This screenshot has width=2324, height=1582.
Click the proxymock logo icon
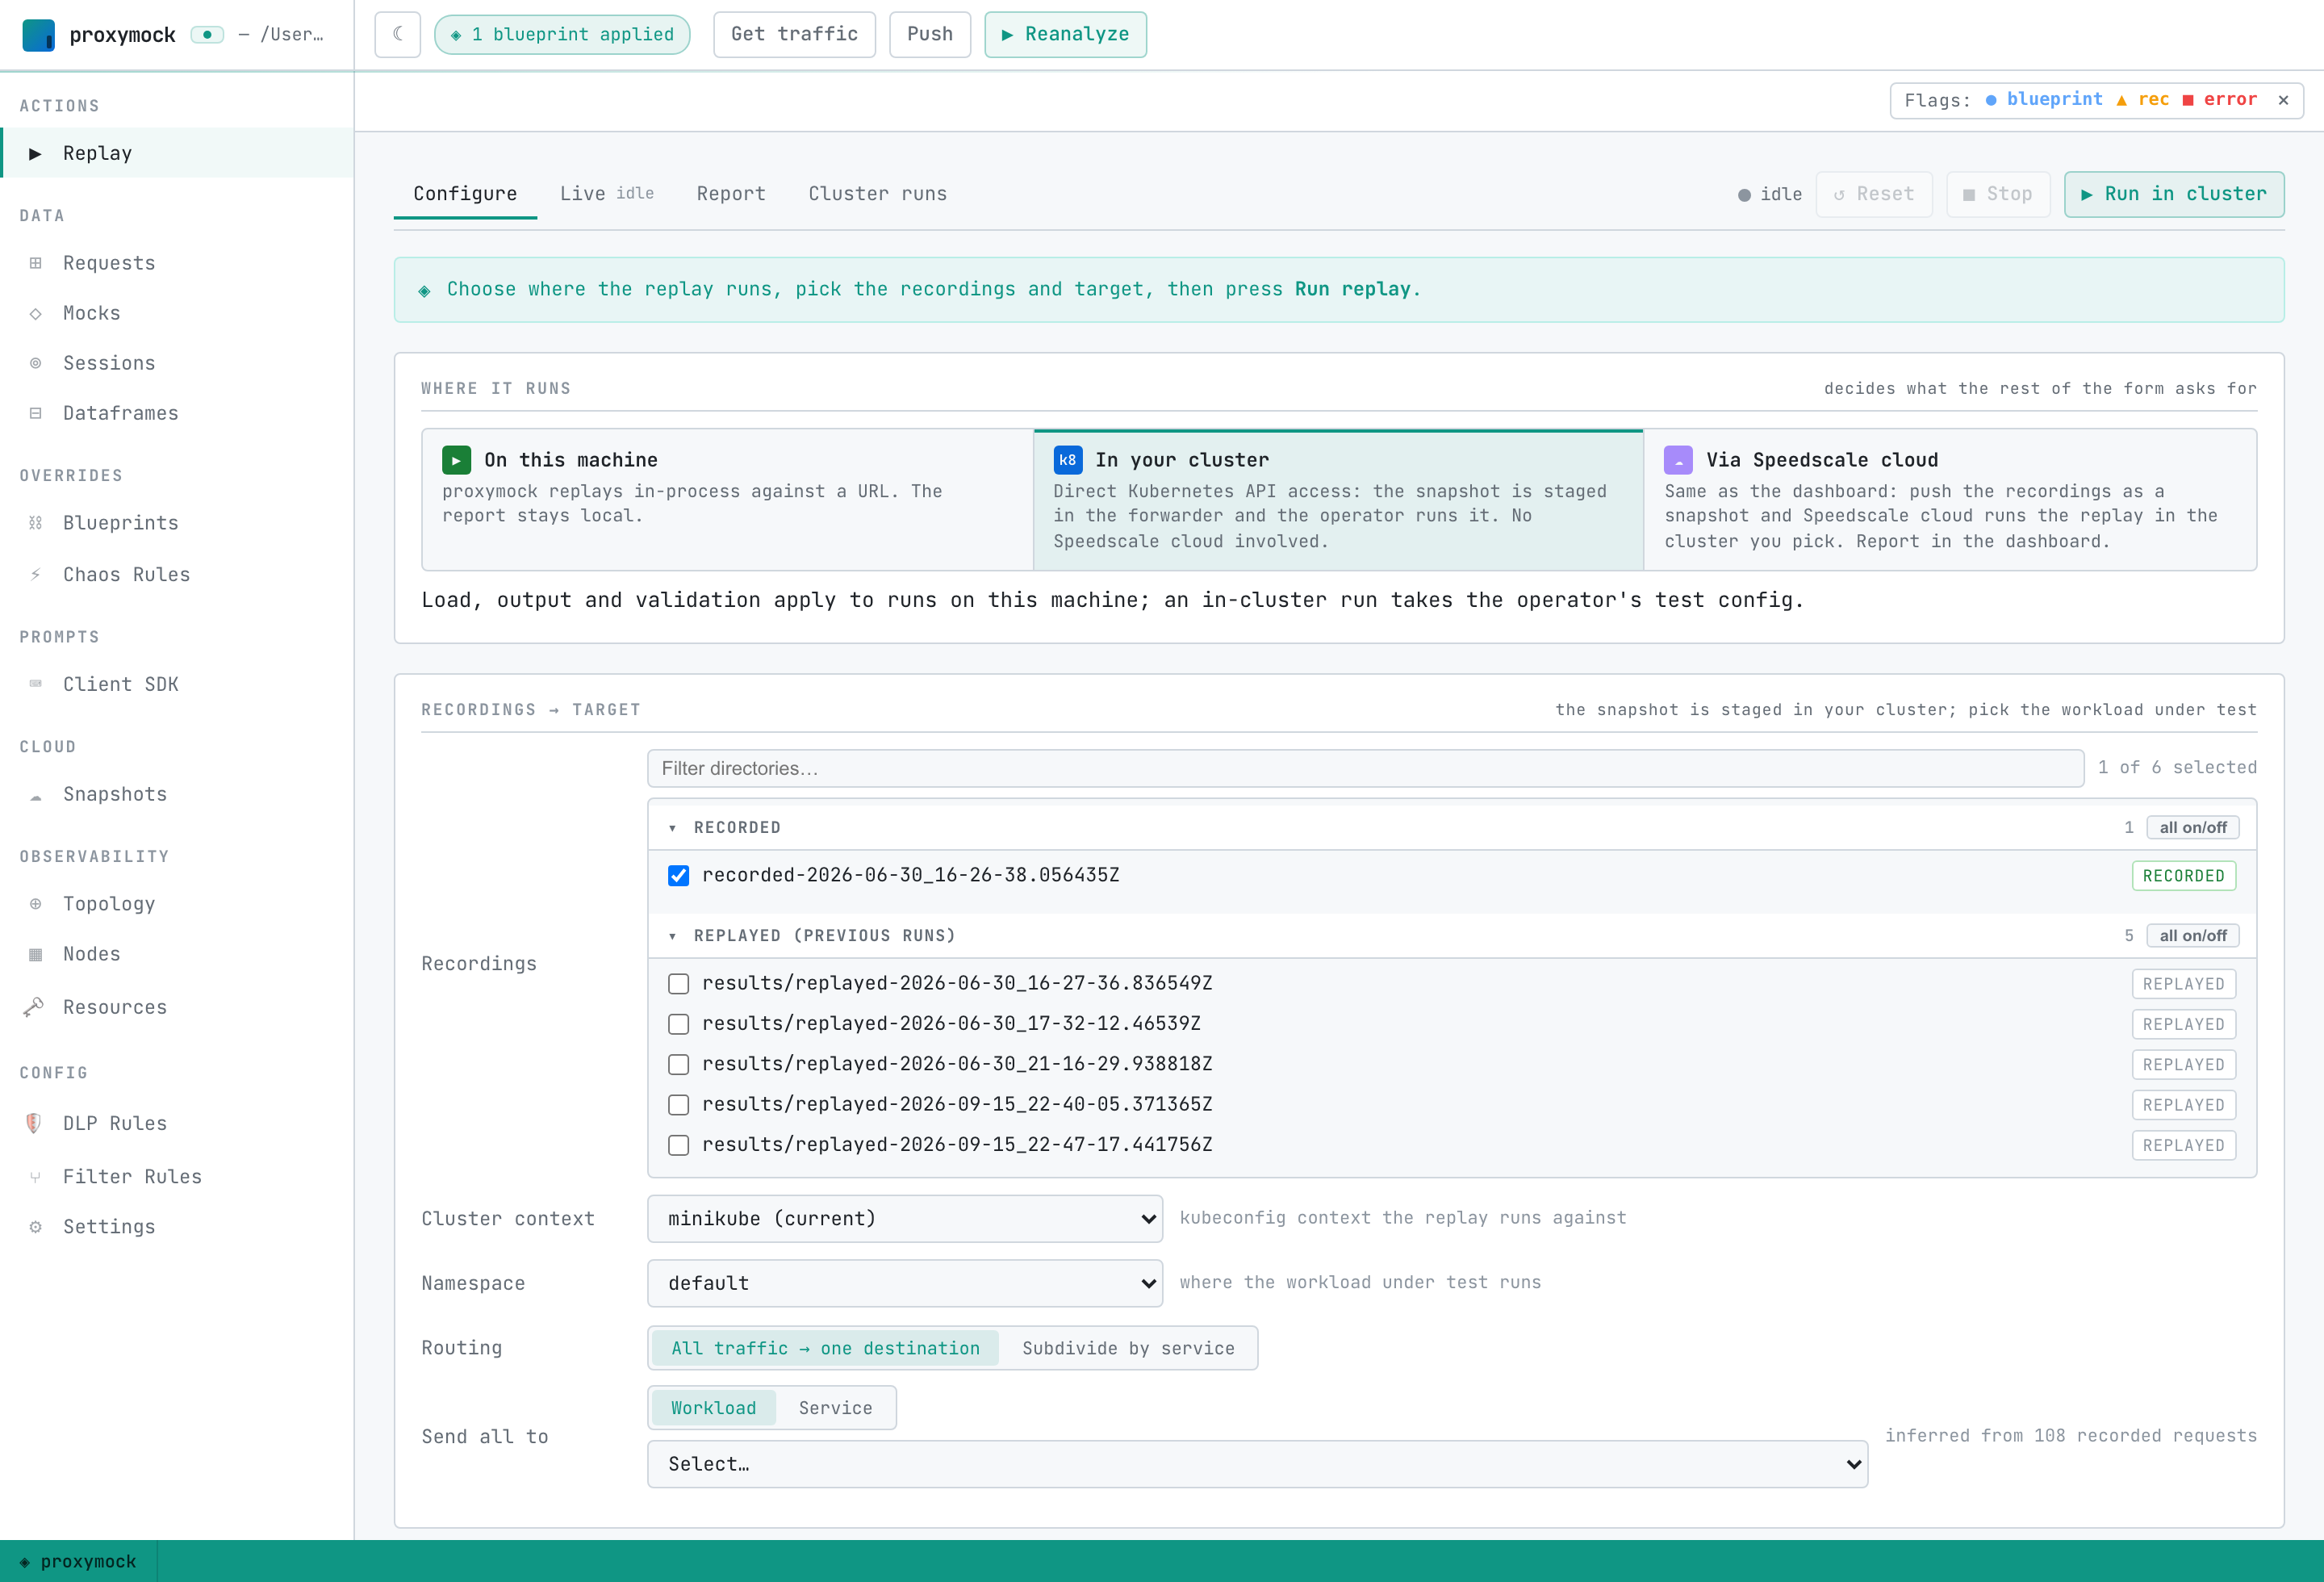pos(38,35)
